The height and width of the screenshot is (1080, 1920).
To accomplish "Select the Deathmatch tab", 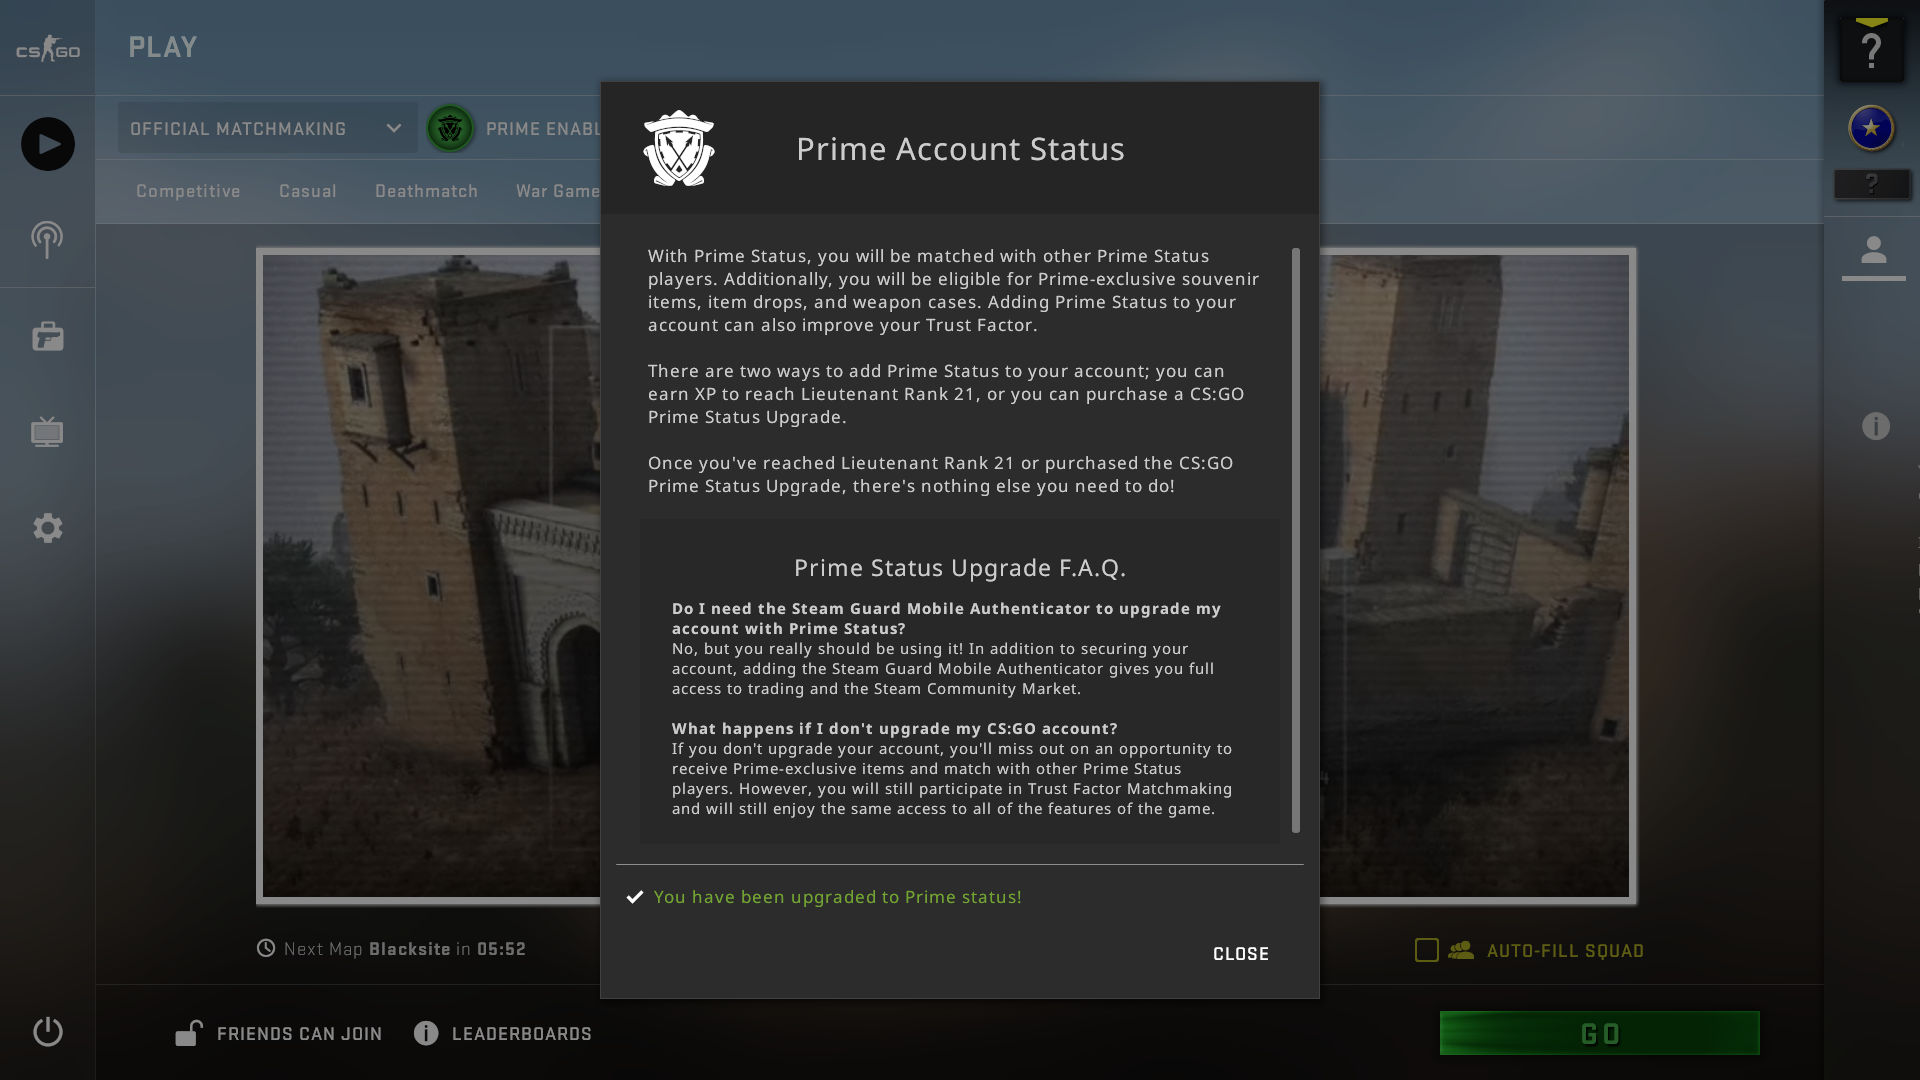I will point(426,190).
